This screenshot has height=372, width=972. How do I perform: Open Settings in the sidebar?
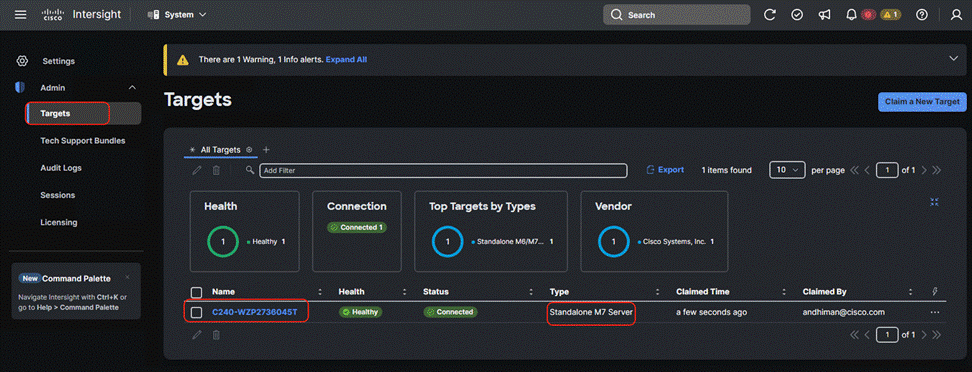pyautogui.click(x=58, y=61)
